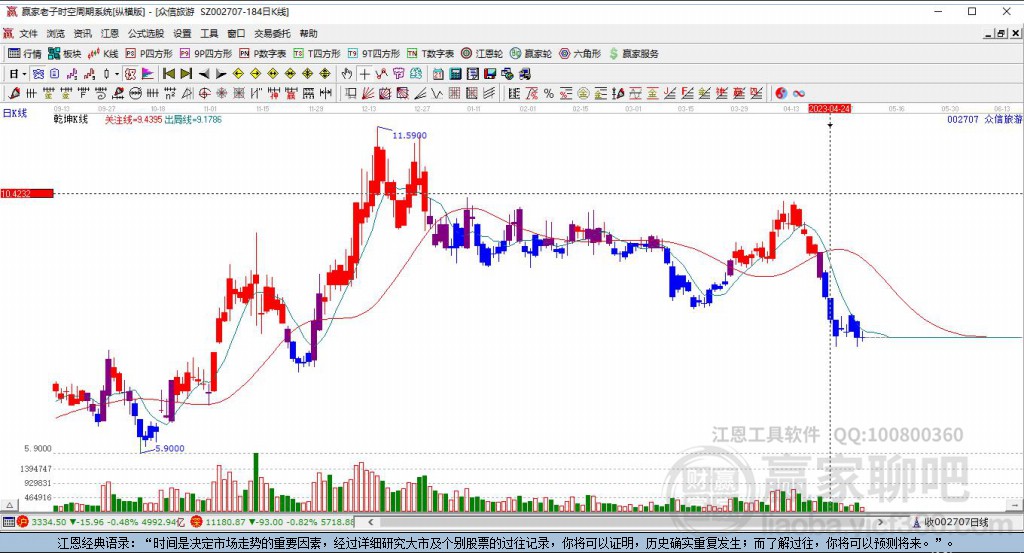This screenshot has height=553, width=1024.
Task: Switch to K线 candlestick chart
Action: click(x=103, y=54)
